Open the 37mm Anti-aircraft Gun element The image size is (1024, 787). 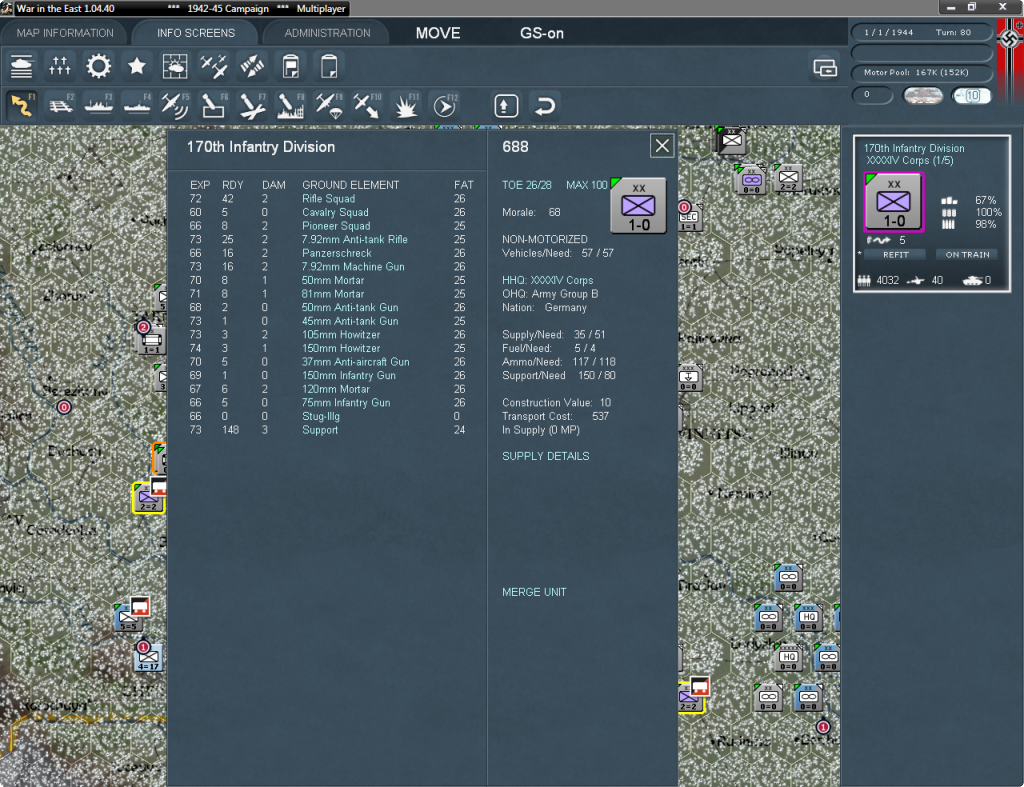(x=355, y=362)
